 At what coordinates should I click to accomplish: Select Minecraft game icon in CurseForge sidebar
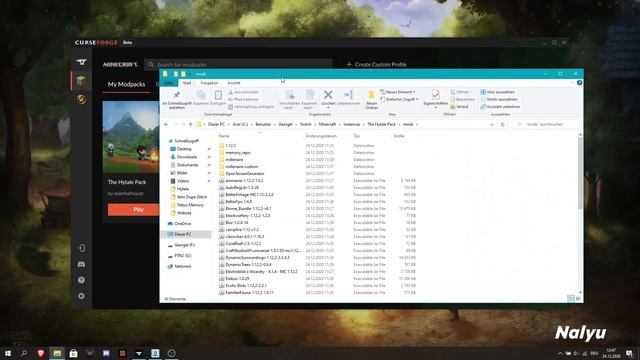pos(81,80)
